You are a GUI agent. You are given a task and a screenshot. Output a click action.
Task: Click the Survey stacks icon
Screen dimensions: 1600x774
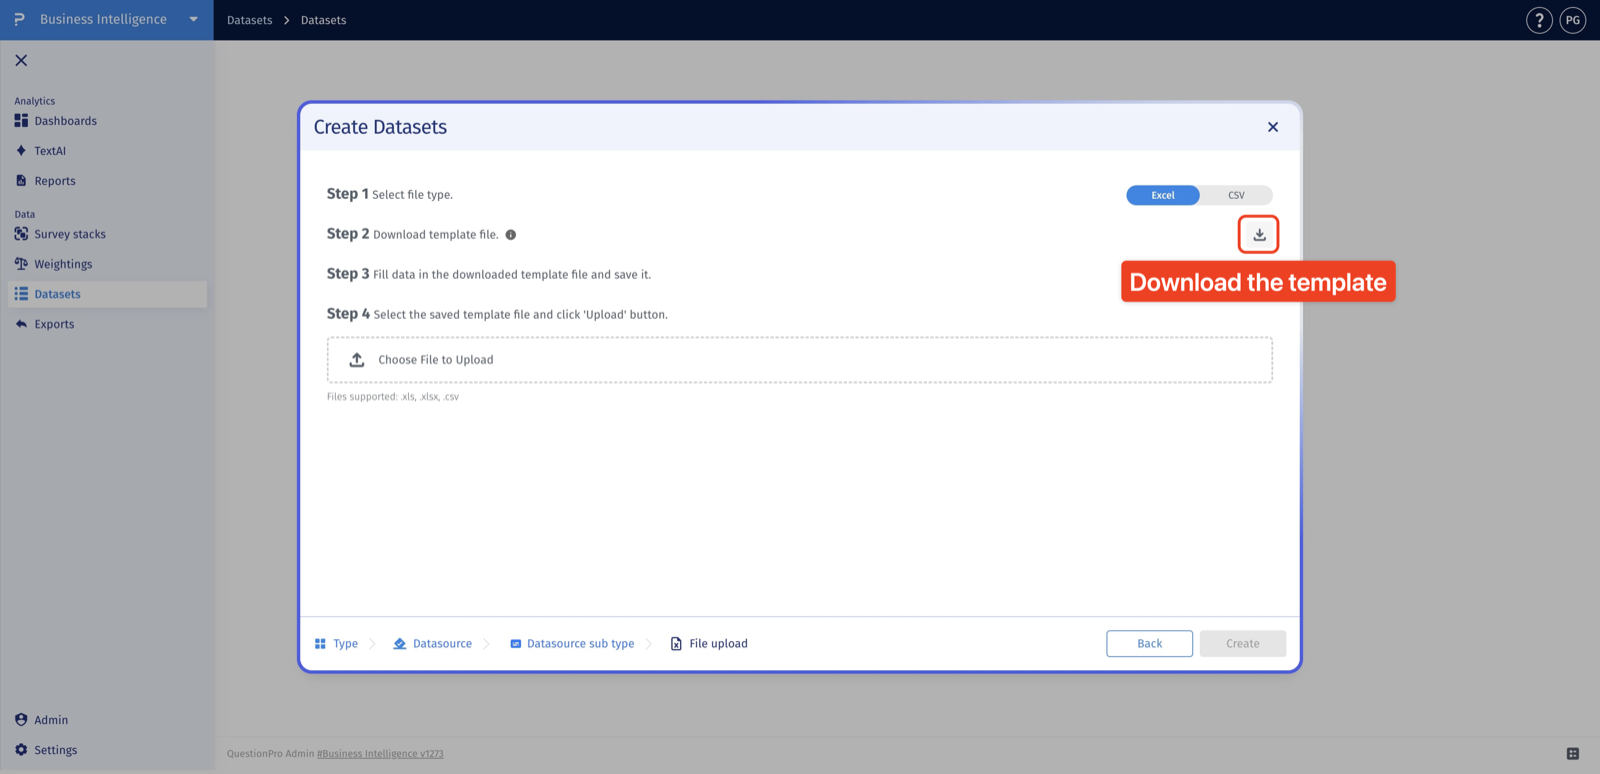tap(21, 234)
